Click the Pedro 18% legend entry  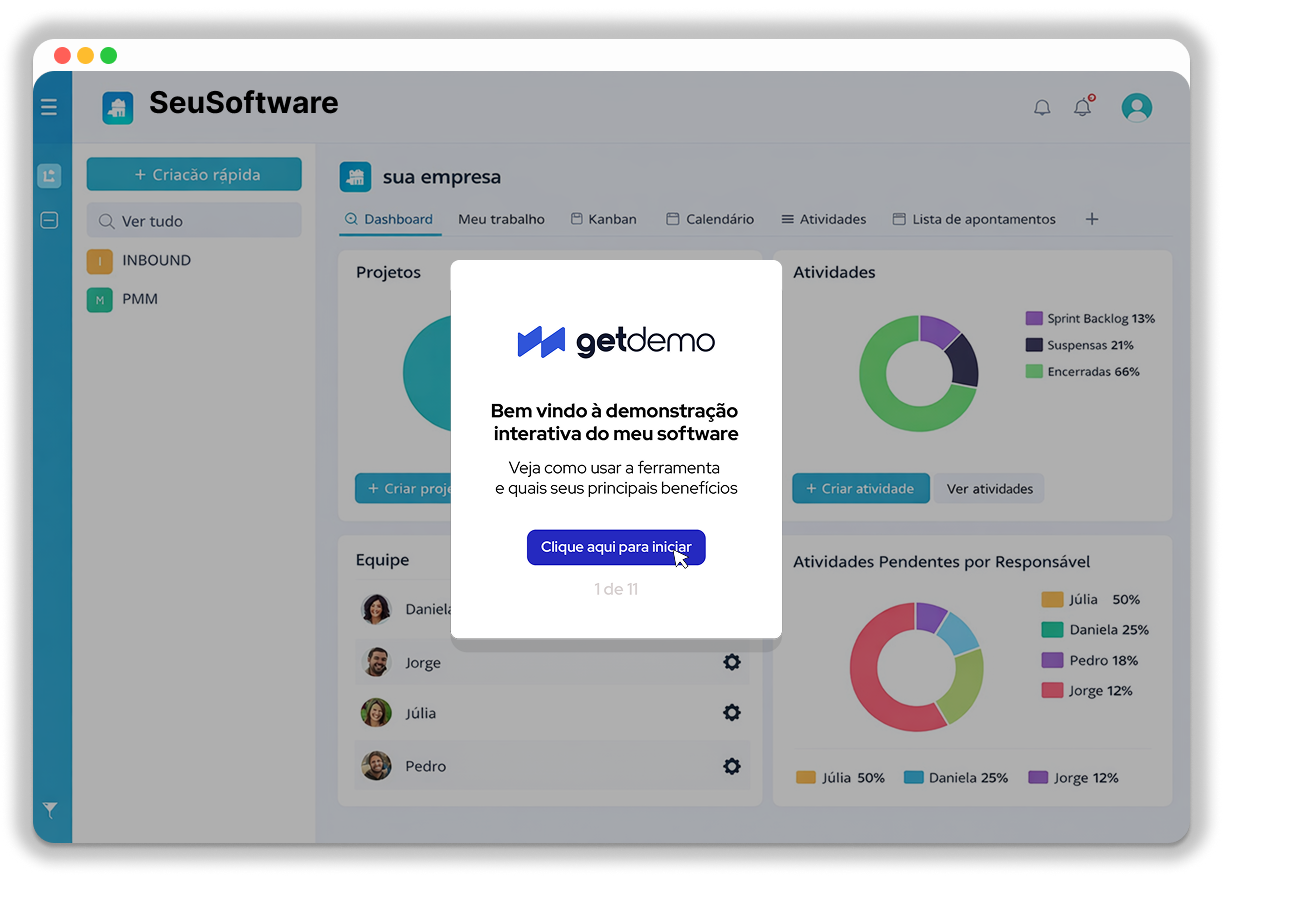click(x=1090, y=660)
